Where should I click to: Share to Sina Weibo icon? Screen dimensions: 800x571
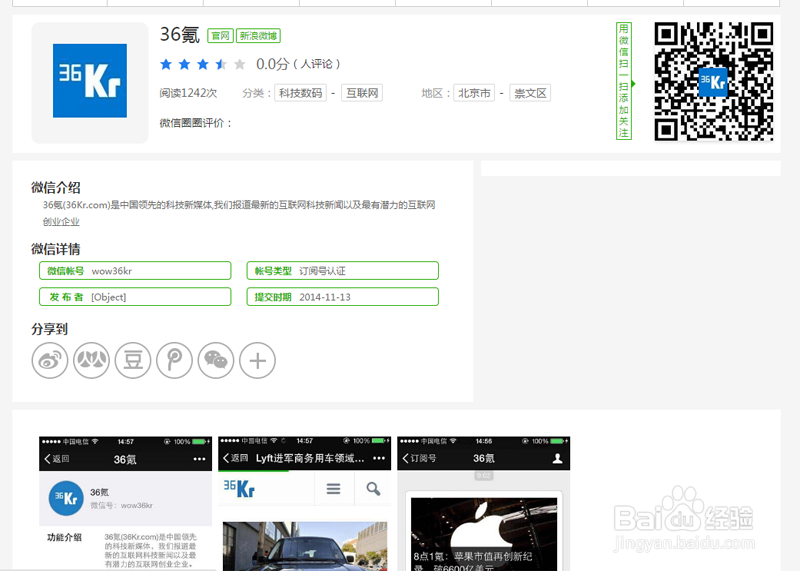pyautogui.click(x=49, y=361)
